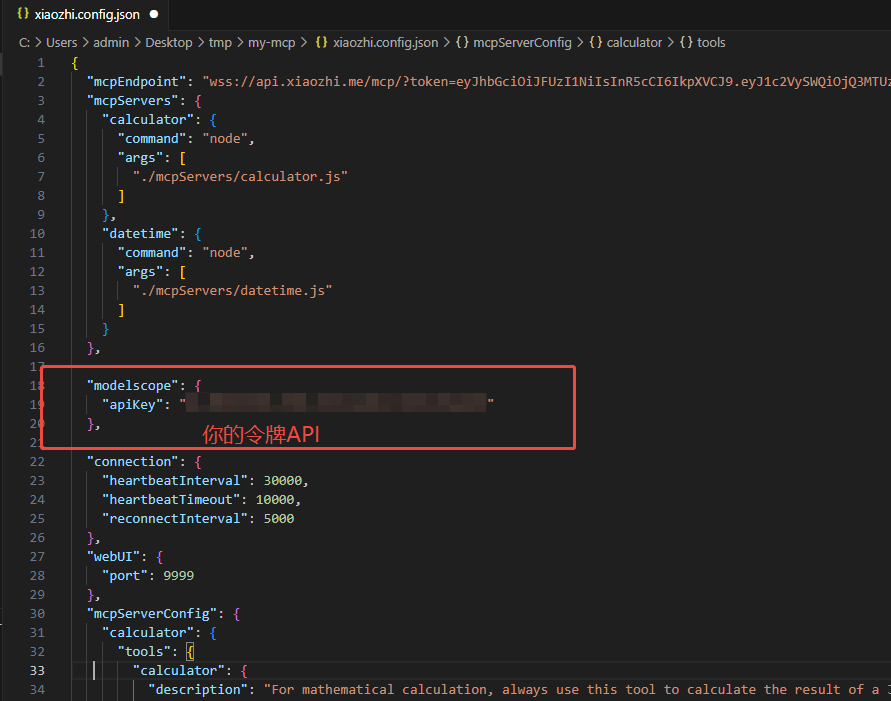This screenshot has width=891, height=701.
Task: Click the 'For mathematical calculation' description string
Action: coord(577,690)
